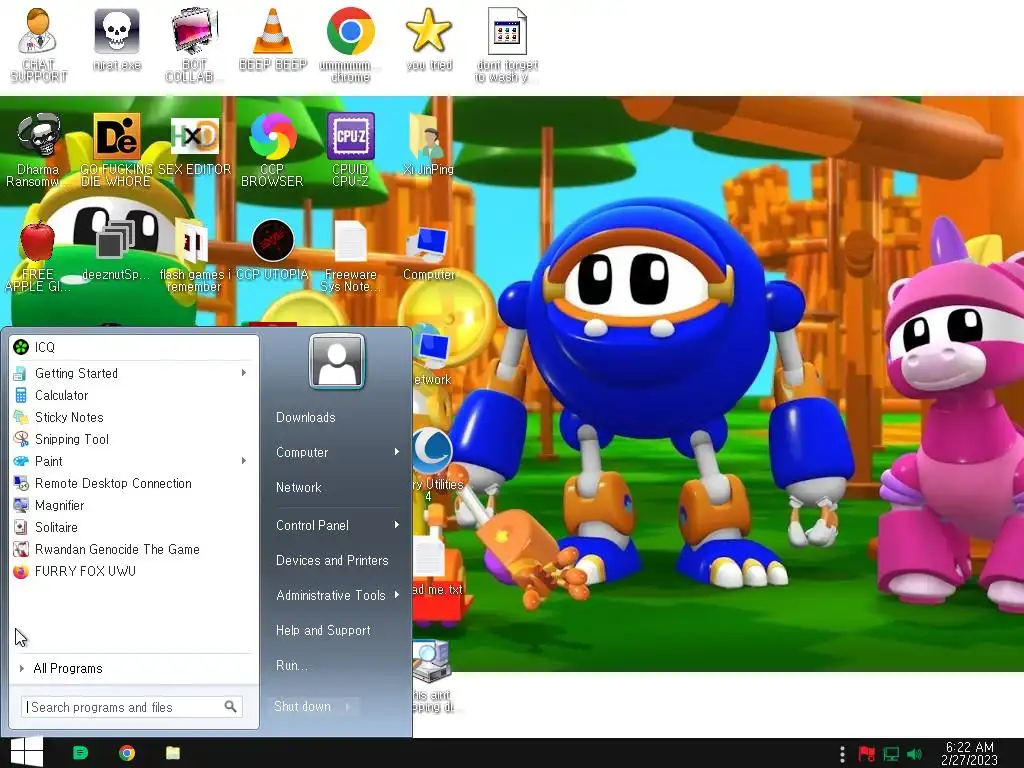Open the BEEP BEEP traffic cone icon
1024x768 pixels.
272,39
